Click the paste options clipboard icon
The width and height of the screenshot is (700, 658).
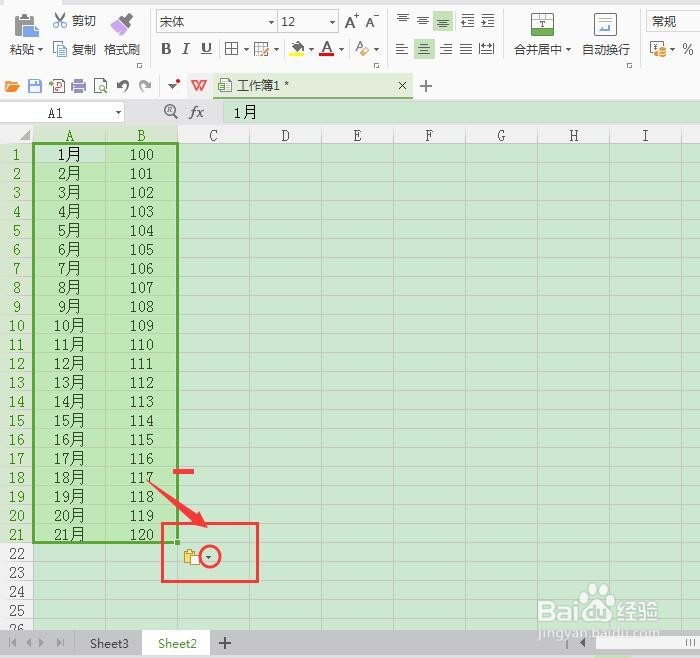pyautogui.click(x=192, y=557)
